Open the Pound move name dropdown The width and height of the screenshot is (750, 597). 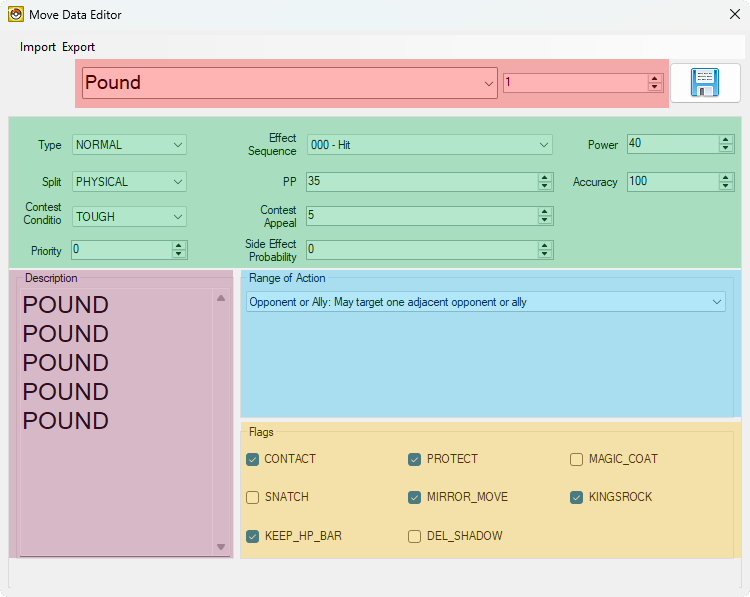pos(290,83)
